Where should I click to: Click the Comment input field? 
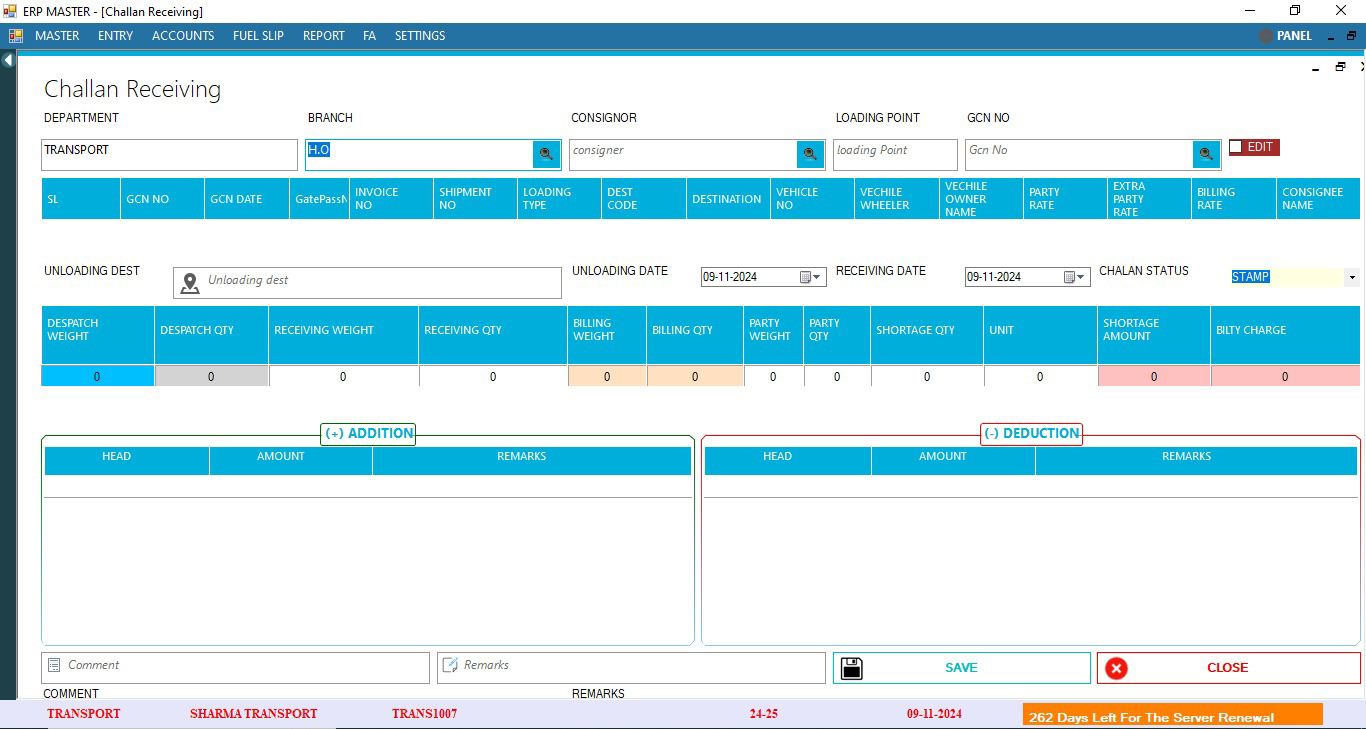tap(235, 668)
